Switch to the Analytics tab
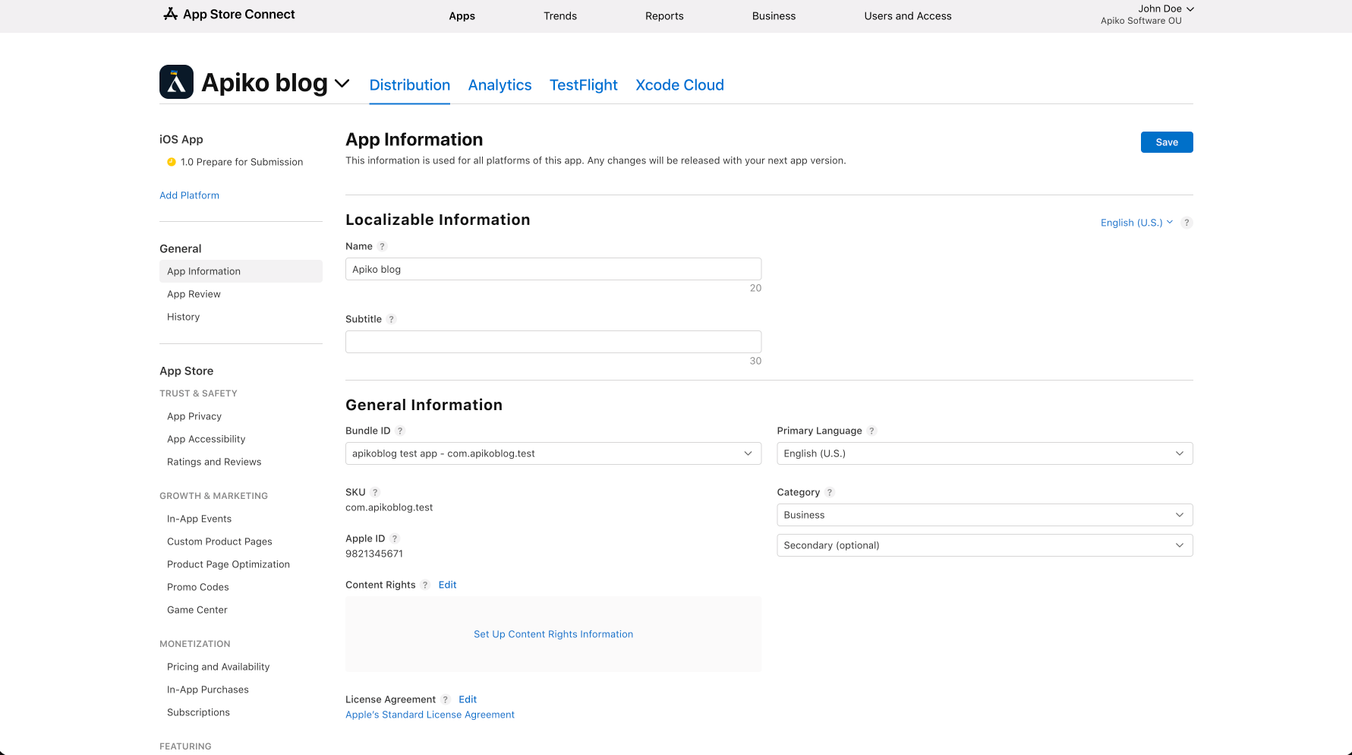 500,85
